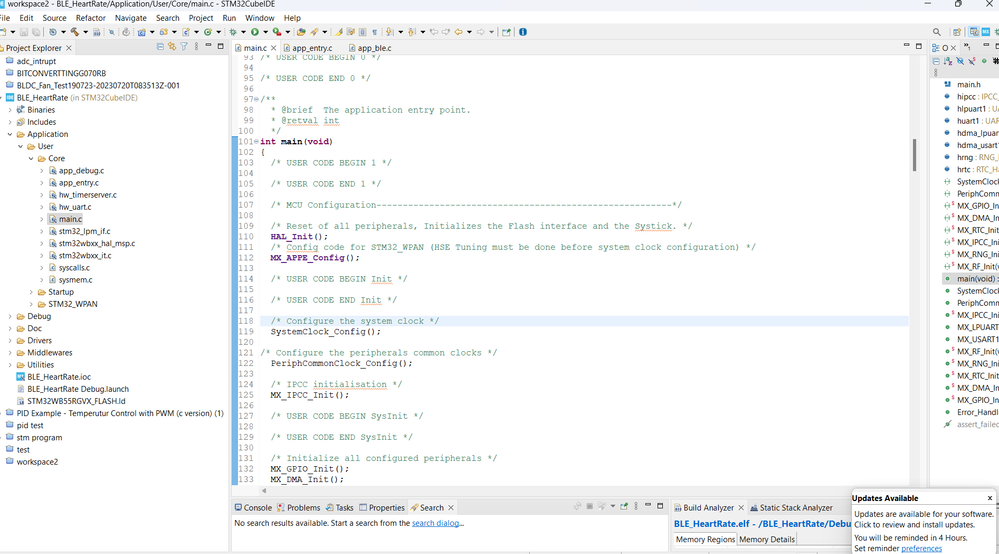Click Error_Handler entry in Outline
999x554 pixels.
[977, 413]
